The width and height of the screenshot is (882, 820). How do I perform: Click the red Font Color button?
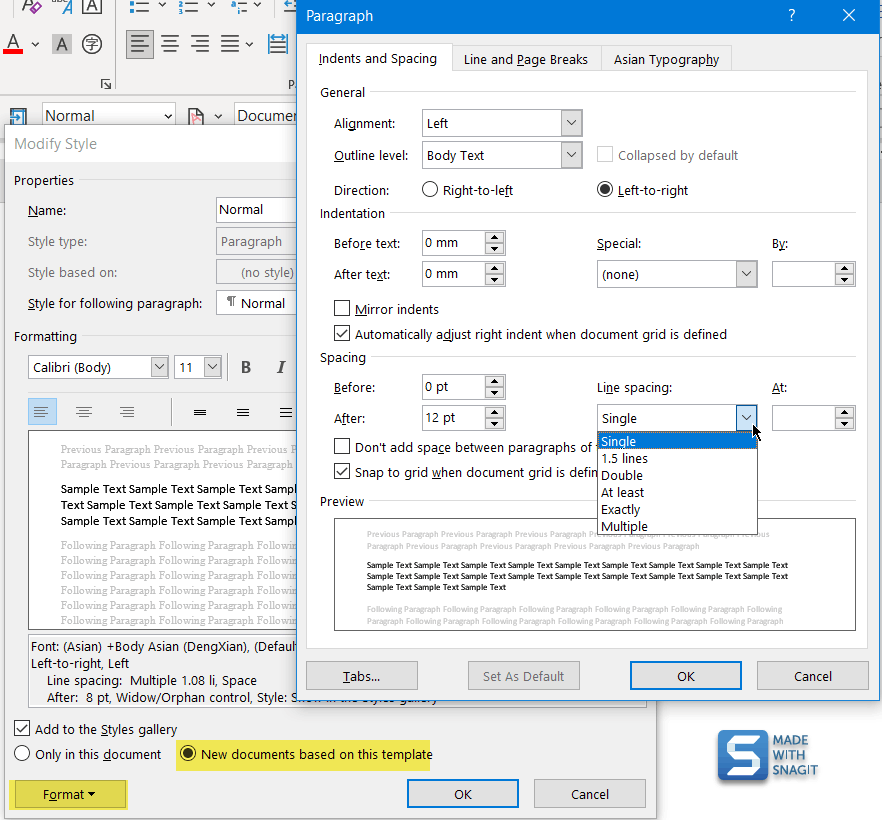14,43
